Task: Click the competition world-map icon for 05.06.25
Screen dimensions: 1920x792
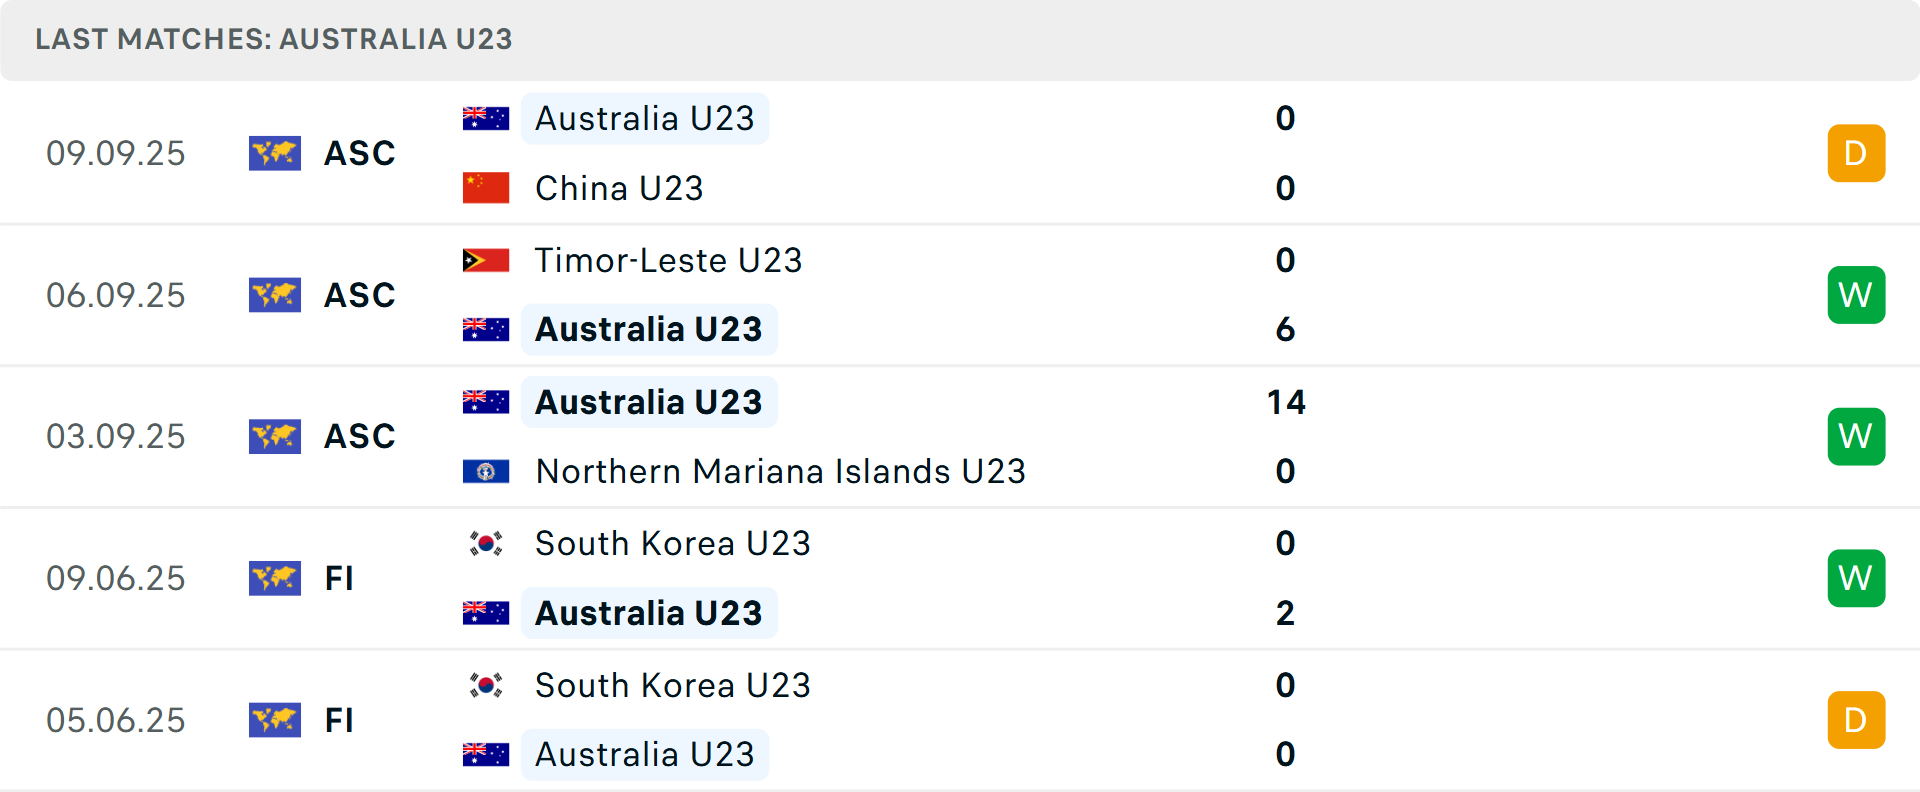Action: (x=275, y=720)
